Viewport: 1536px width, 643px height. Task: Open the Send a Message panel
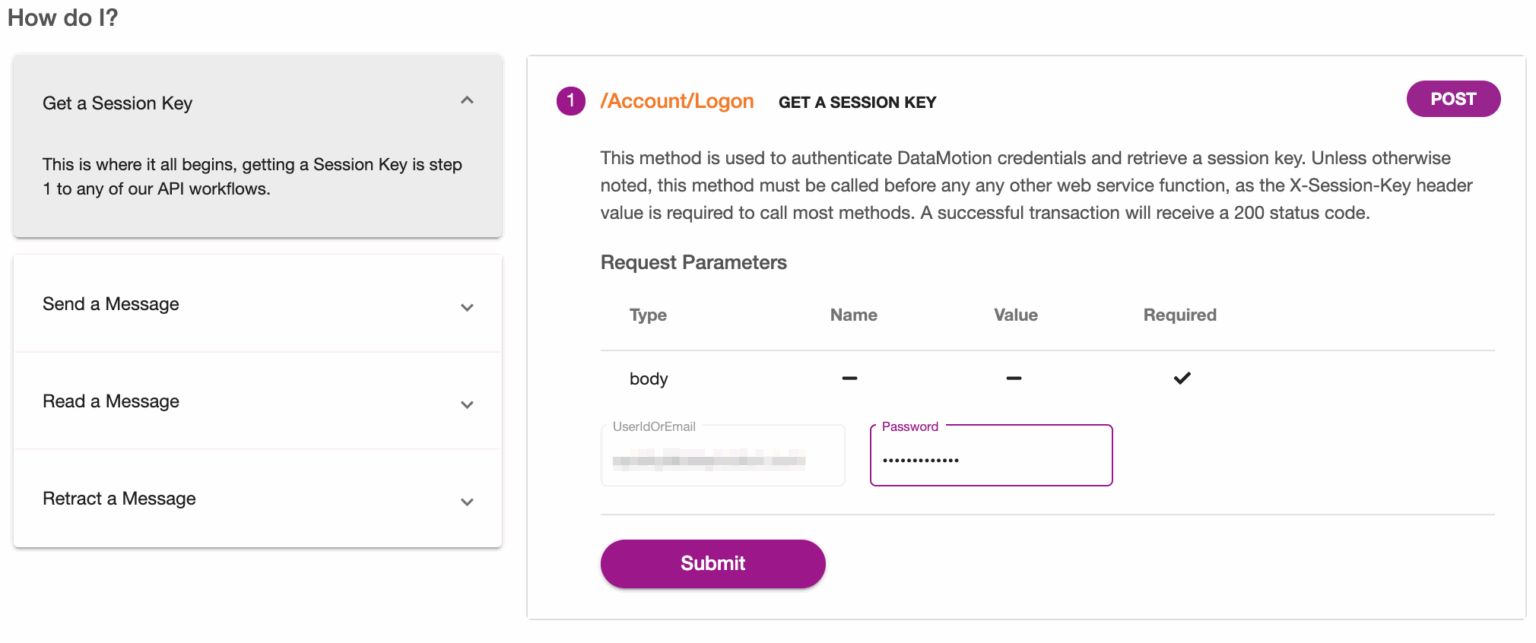[111, 304]
